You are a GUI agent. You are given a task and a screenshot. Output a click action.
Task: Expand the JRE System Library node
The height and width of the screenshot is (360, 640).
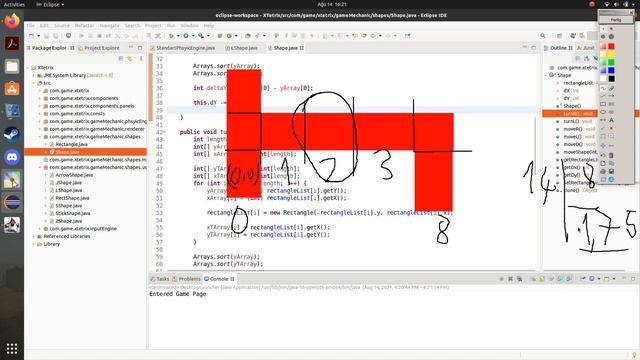[34, 76]
